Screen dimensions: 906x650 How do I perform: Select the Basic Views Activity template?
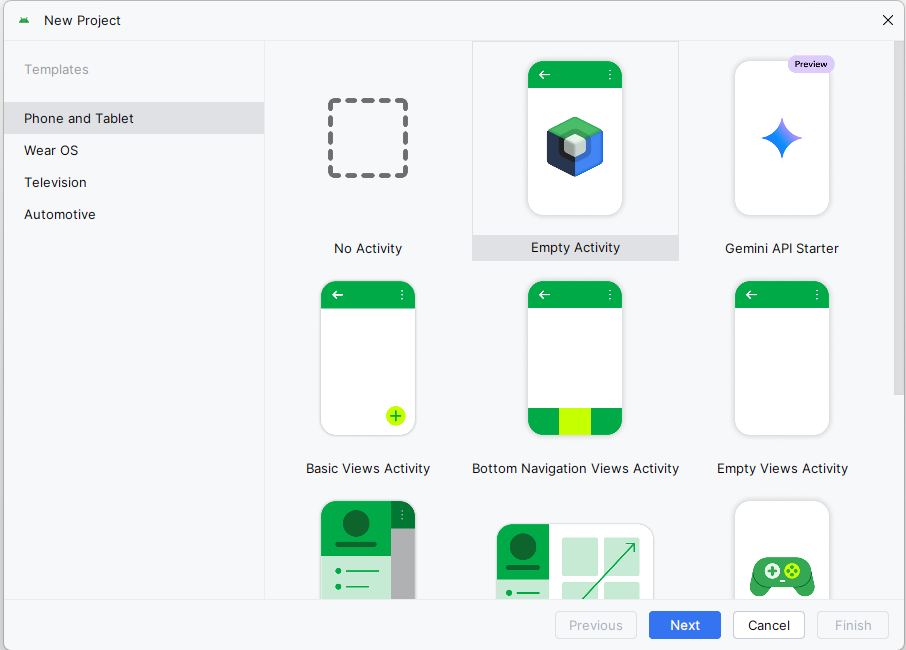click(x=368, y=358)
